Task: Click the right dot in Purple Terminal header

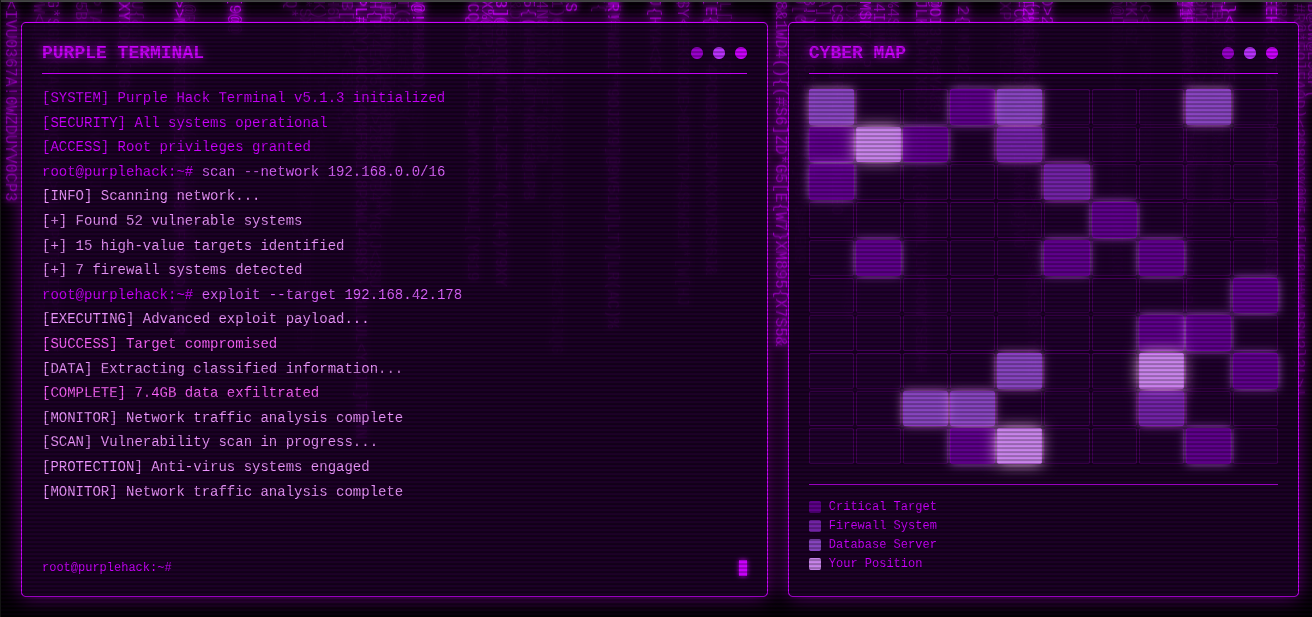Action: (741, 53)
